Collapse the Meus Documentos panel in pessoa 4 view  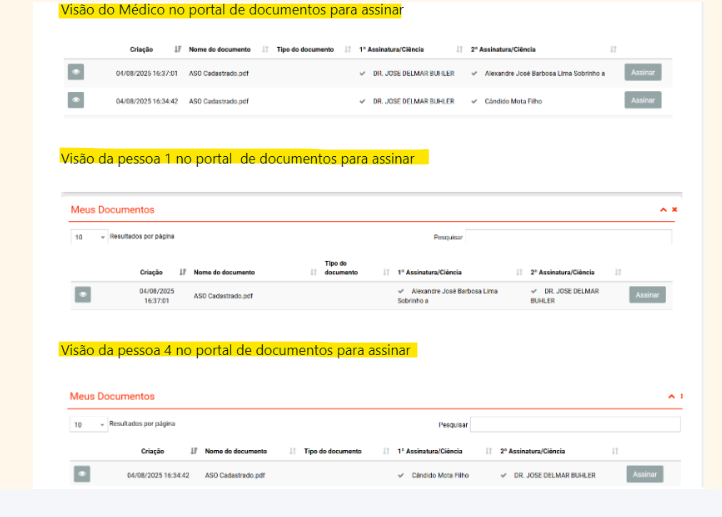point(672,397)
